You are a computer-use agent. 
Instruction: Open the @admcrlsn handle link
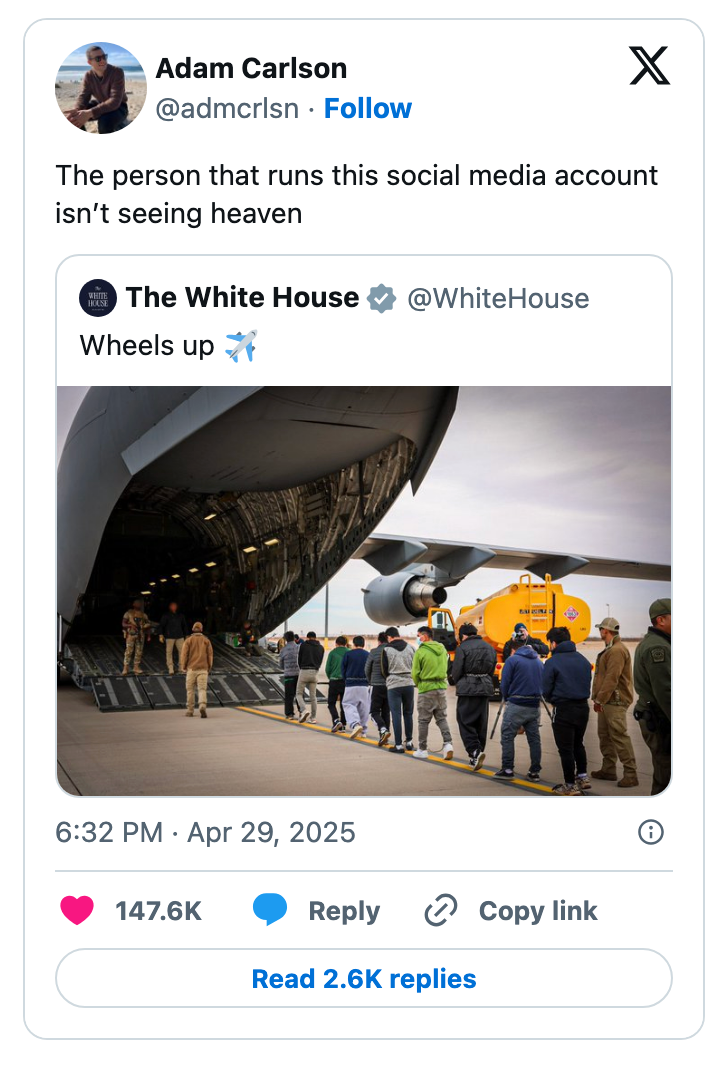coord(231,108)
